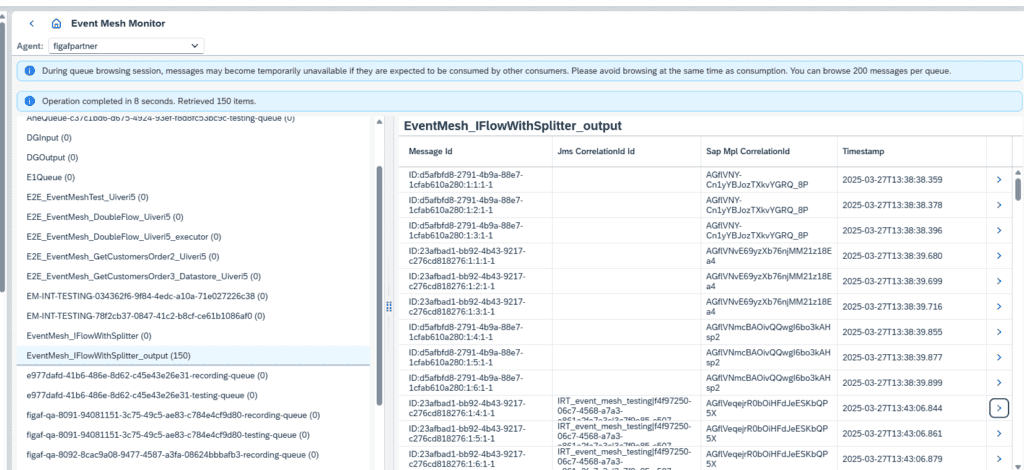Click the scroll-up arrow of message table
1024x470 pixels.
[1017, 172]
